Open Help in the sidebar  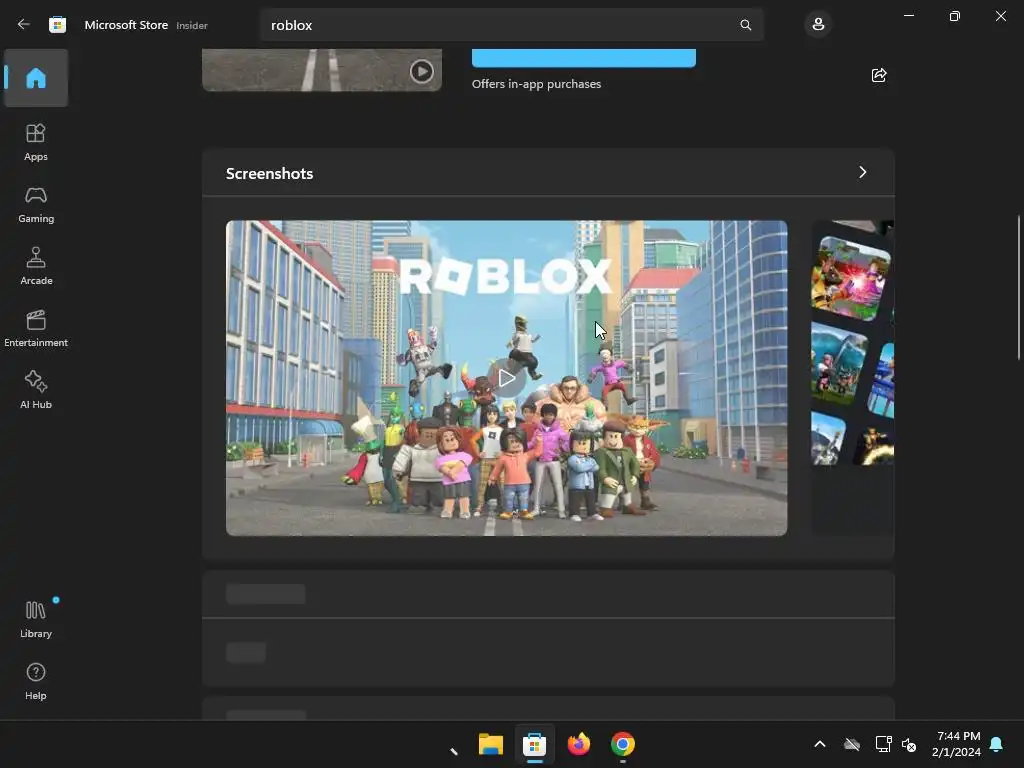click(x=36, y=682)
